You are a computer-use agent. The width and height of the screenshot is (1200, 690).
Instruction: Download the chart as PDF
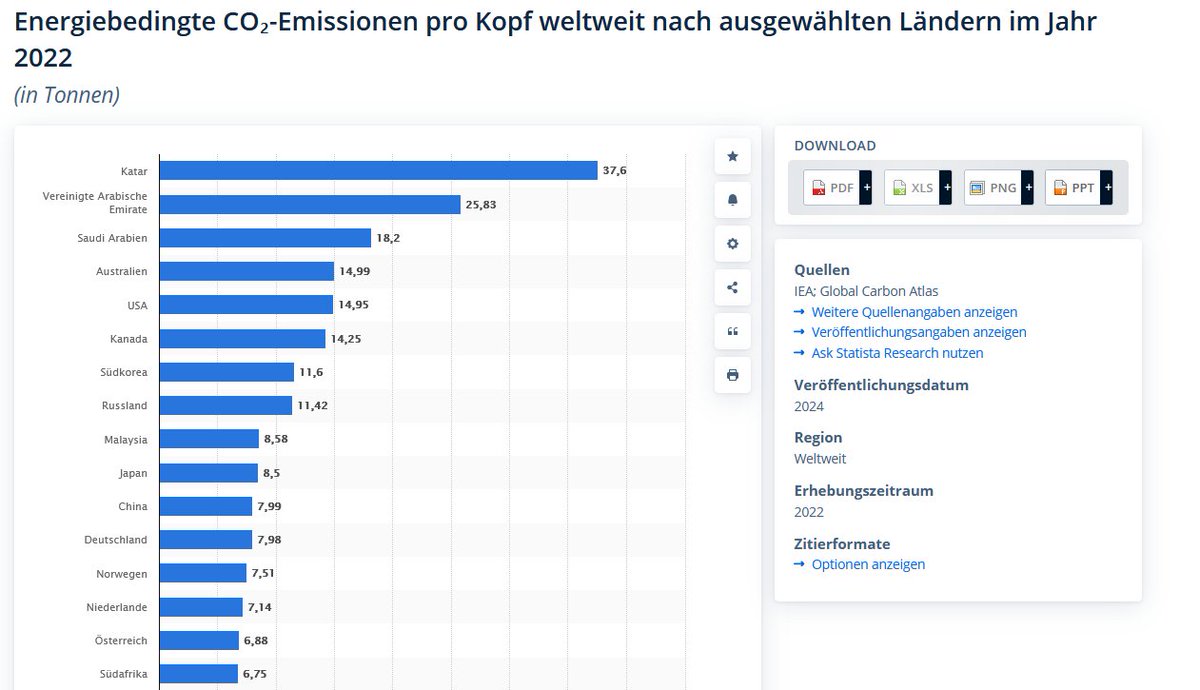[x=838, y=187]
